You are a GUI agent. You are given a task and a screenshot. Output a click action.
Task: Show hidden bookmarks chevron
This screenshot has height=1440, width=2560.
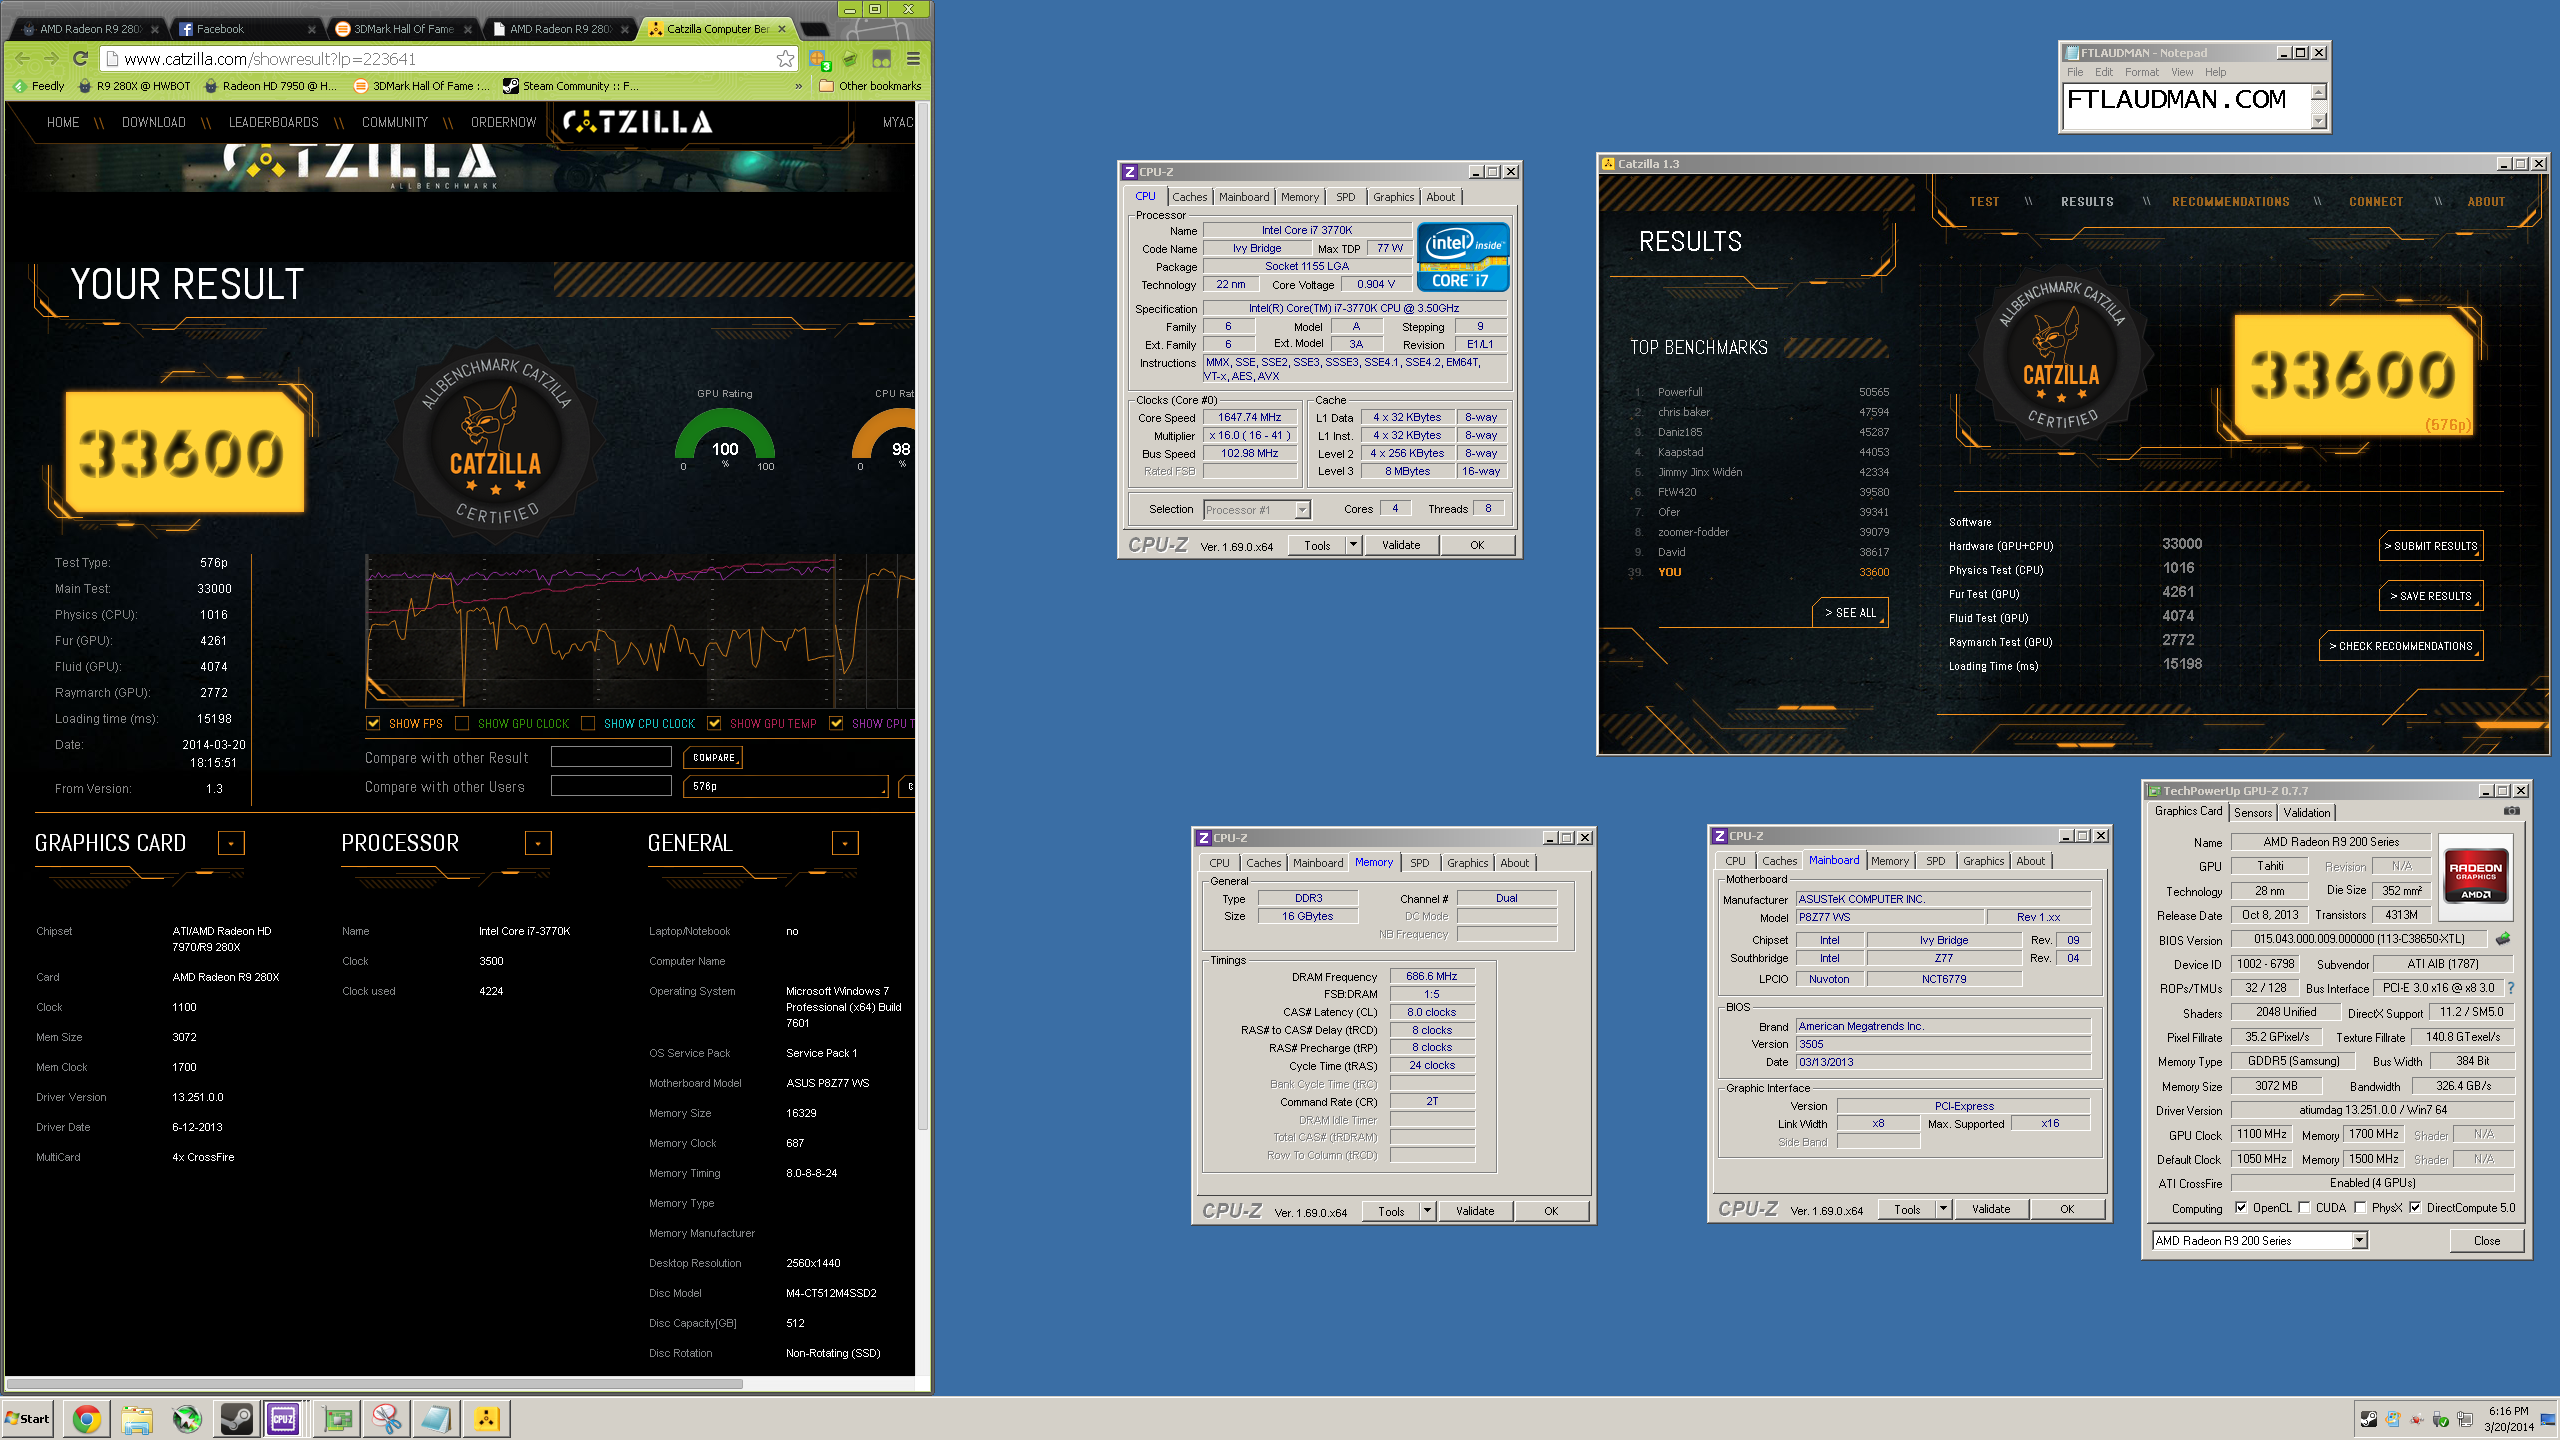[798, 86]
